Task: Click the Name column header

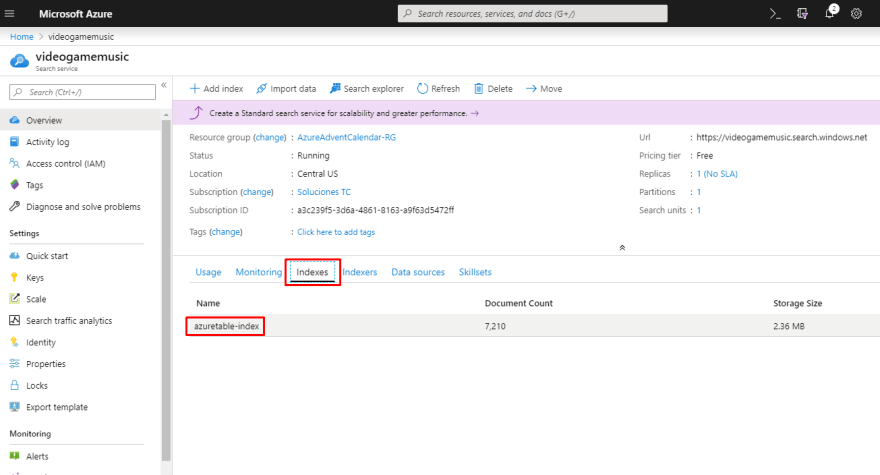Action: 208,303
